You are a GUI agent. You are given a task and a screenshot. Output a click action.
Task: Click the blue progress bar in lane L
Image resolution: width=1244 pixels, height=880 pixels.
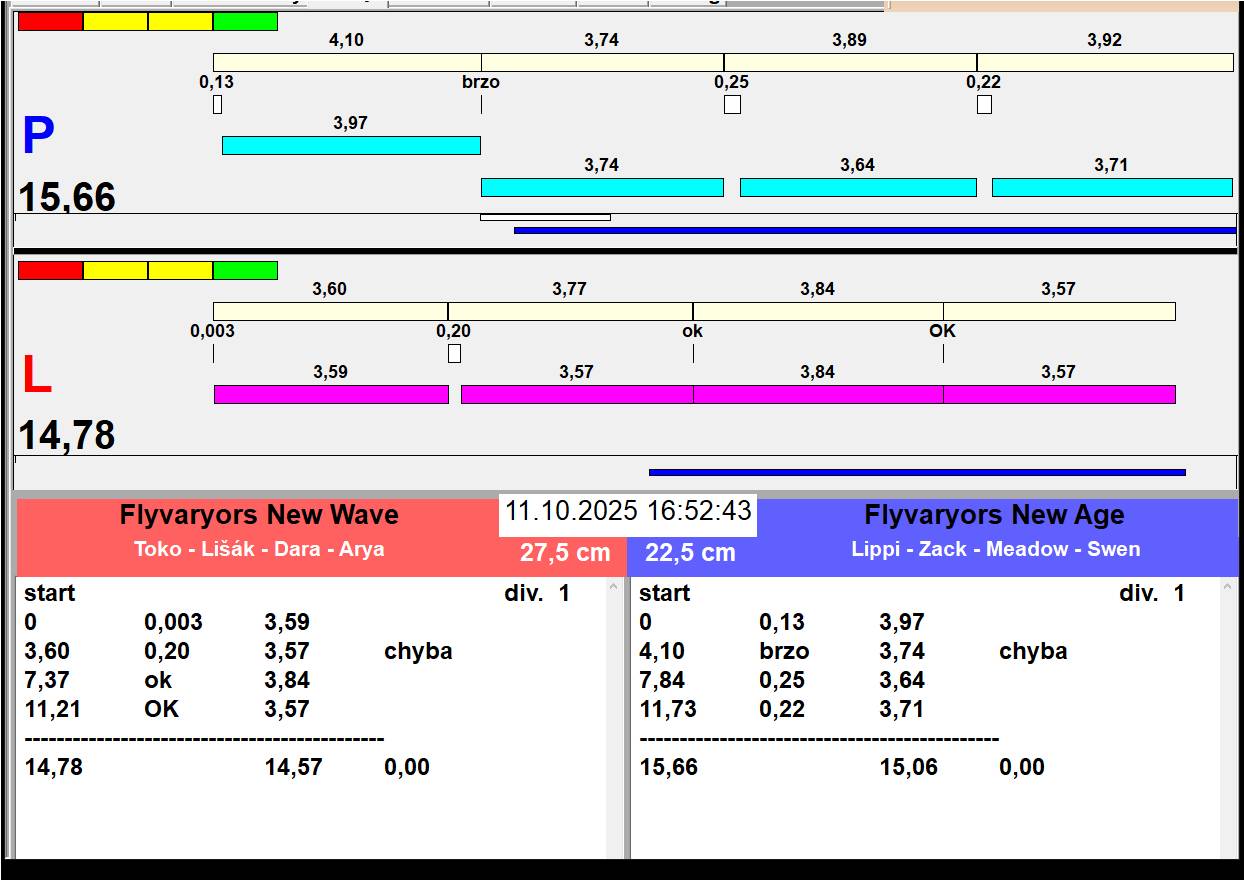pyautogui.click(x=916, y=472)
